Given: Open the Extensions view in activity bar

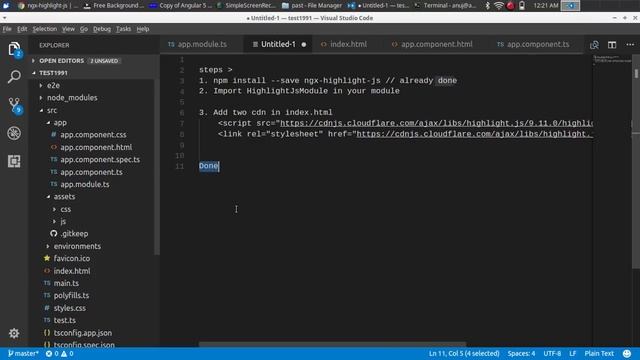Looking at the screenshot, I should (14, 161).
